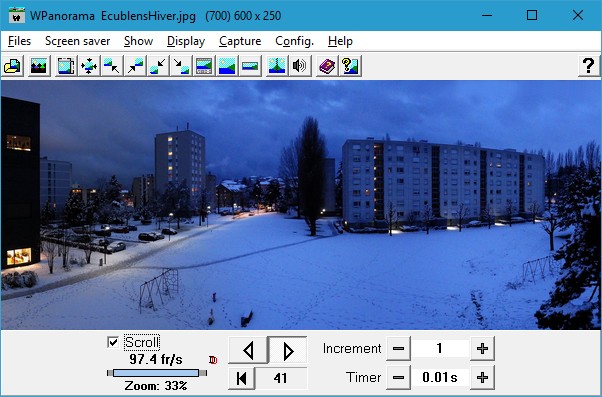Jump to start with rewind button
The image size is (602, 397).
[241, 378]
